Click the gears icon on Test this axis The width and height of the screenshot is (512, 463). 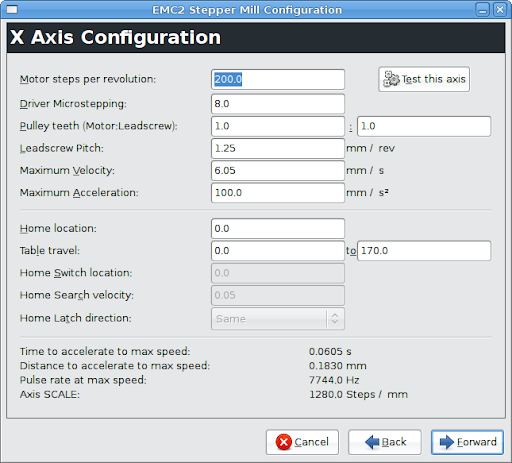pos(391,79)
